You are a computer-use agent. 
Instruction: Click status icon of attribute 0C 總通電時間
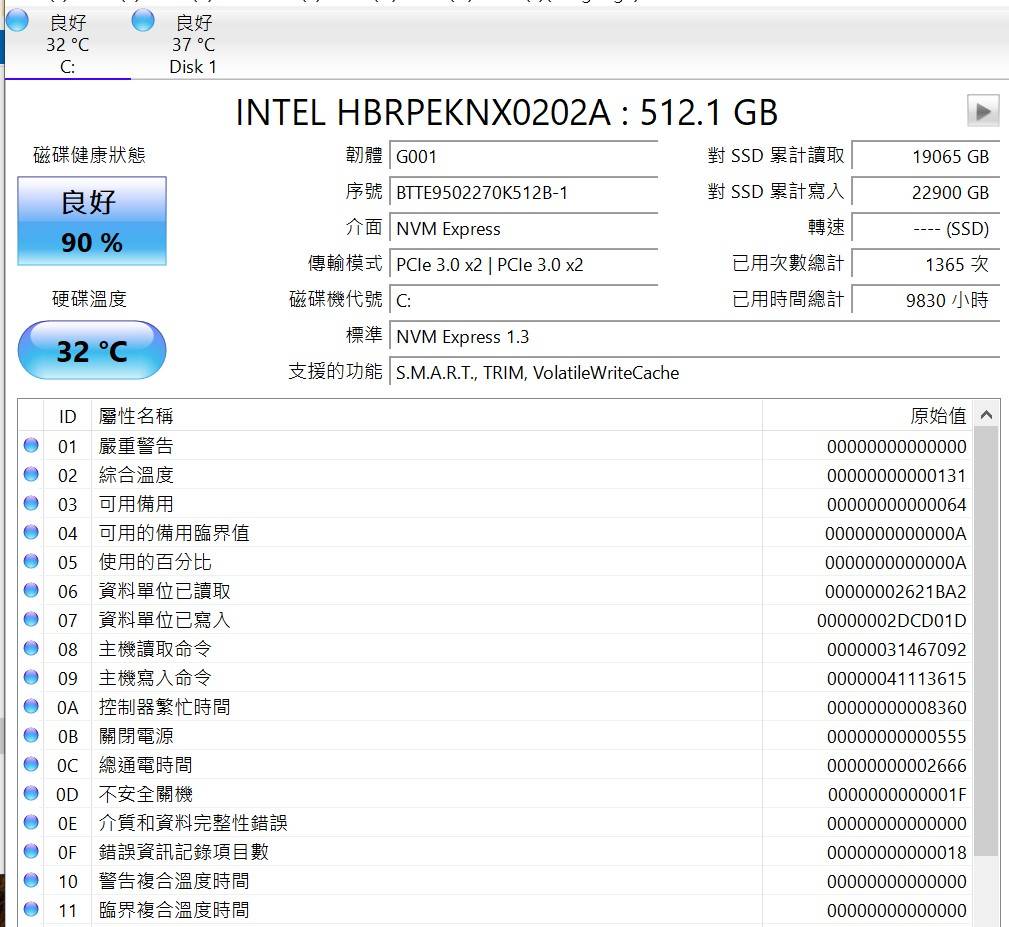click(31, 765)
